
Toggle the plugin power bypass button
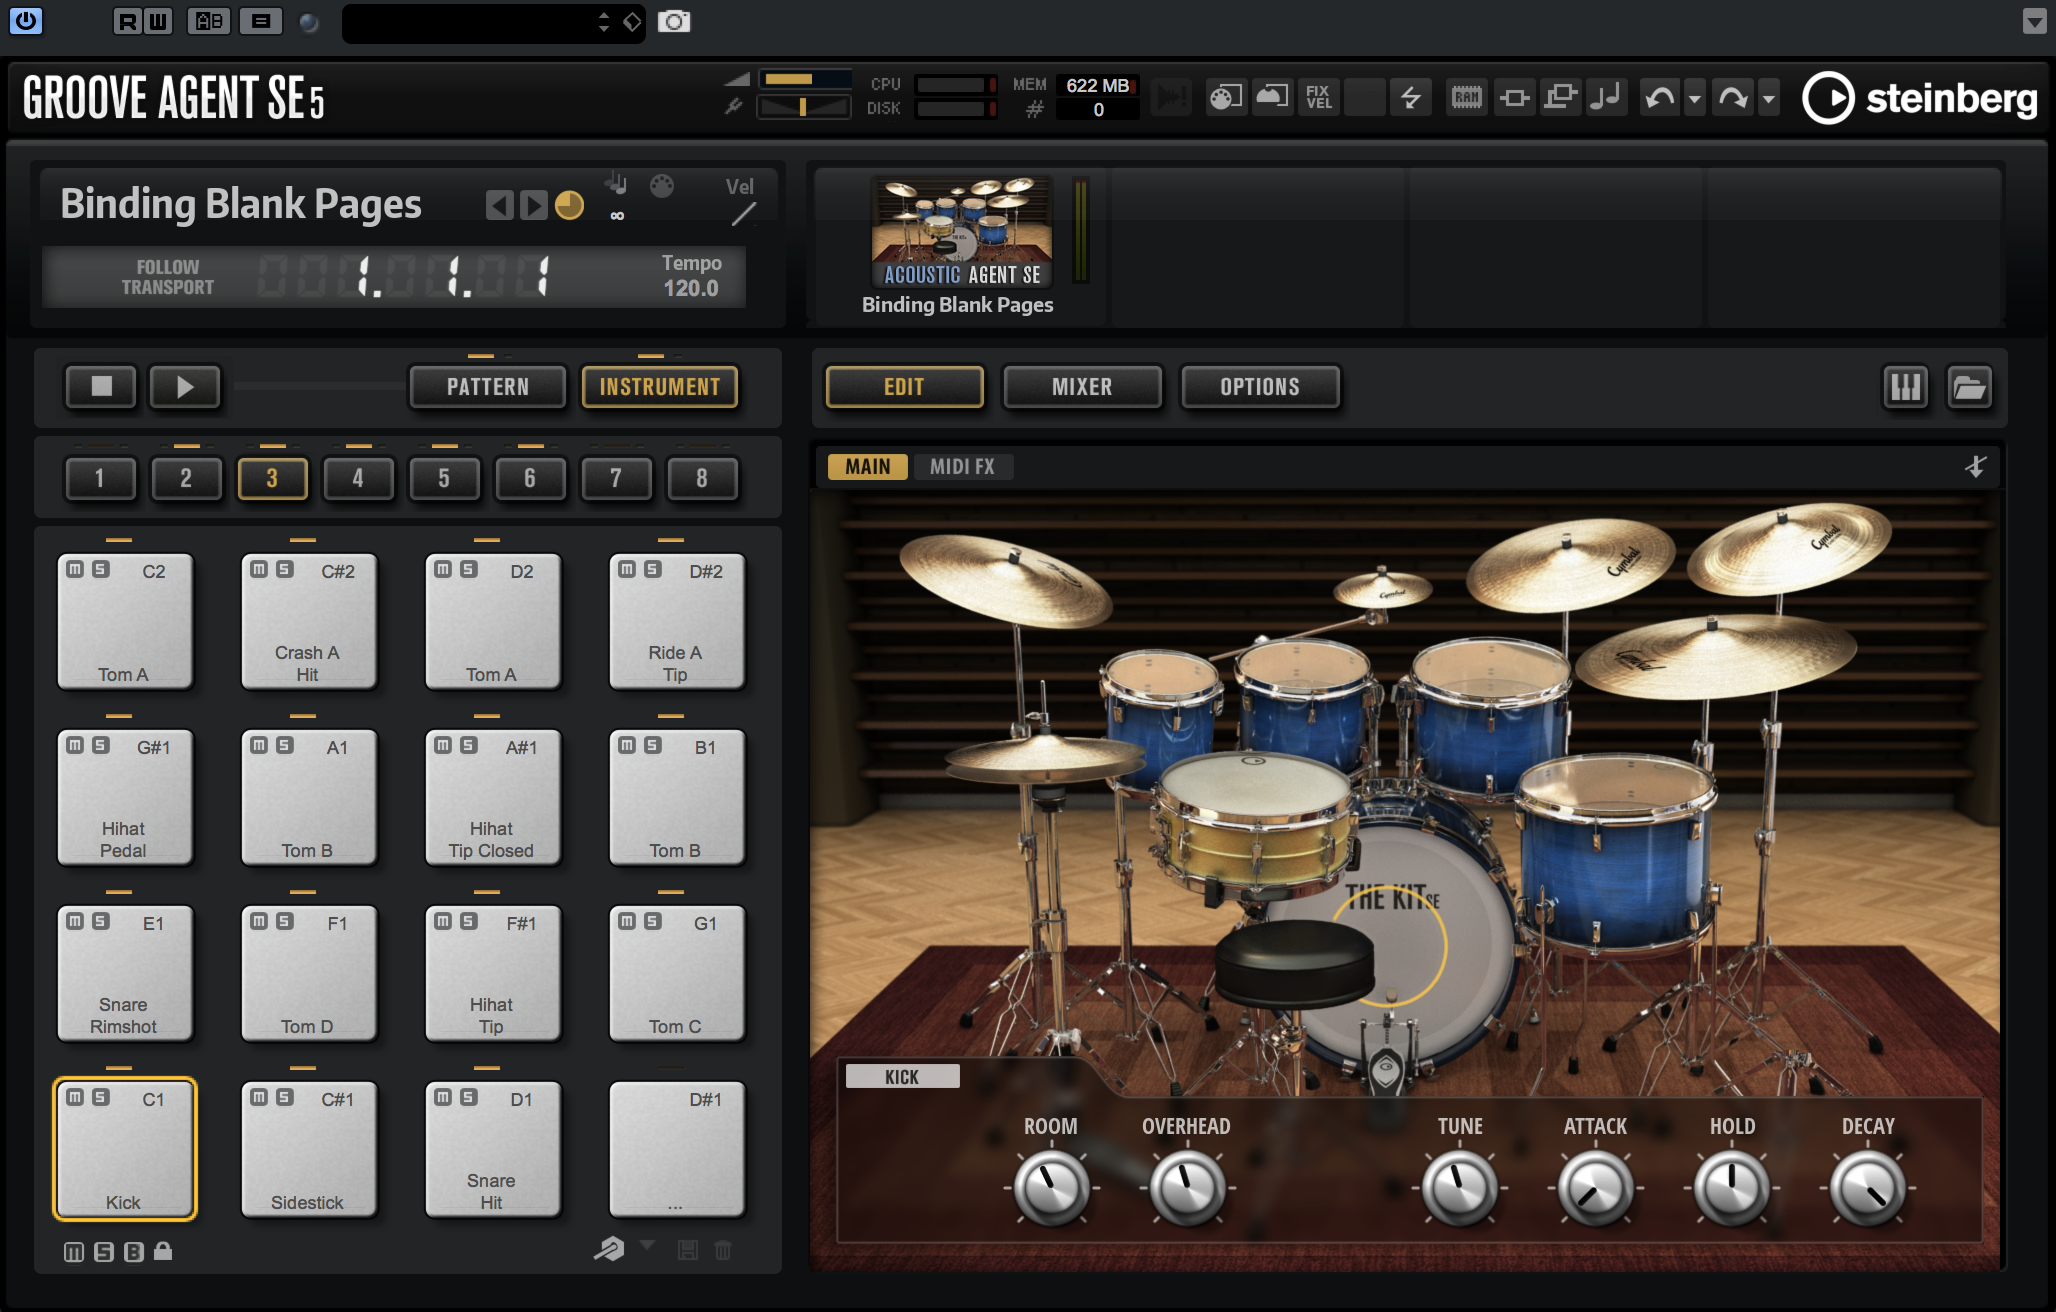coord(26,21)
